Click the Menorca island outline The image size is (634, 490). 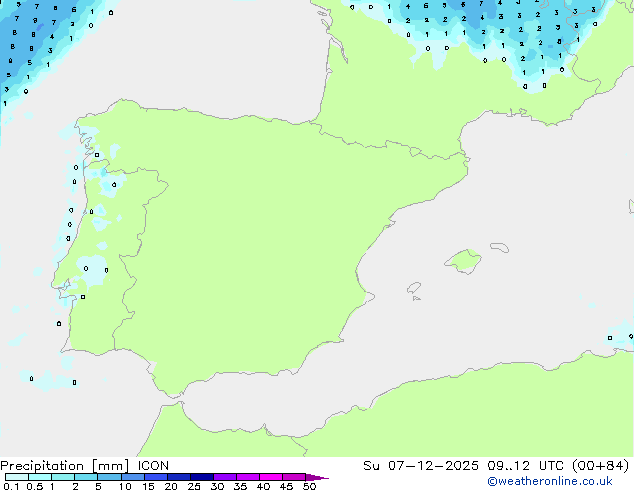tap(499, 247)
